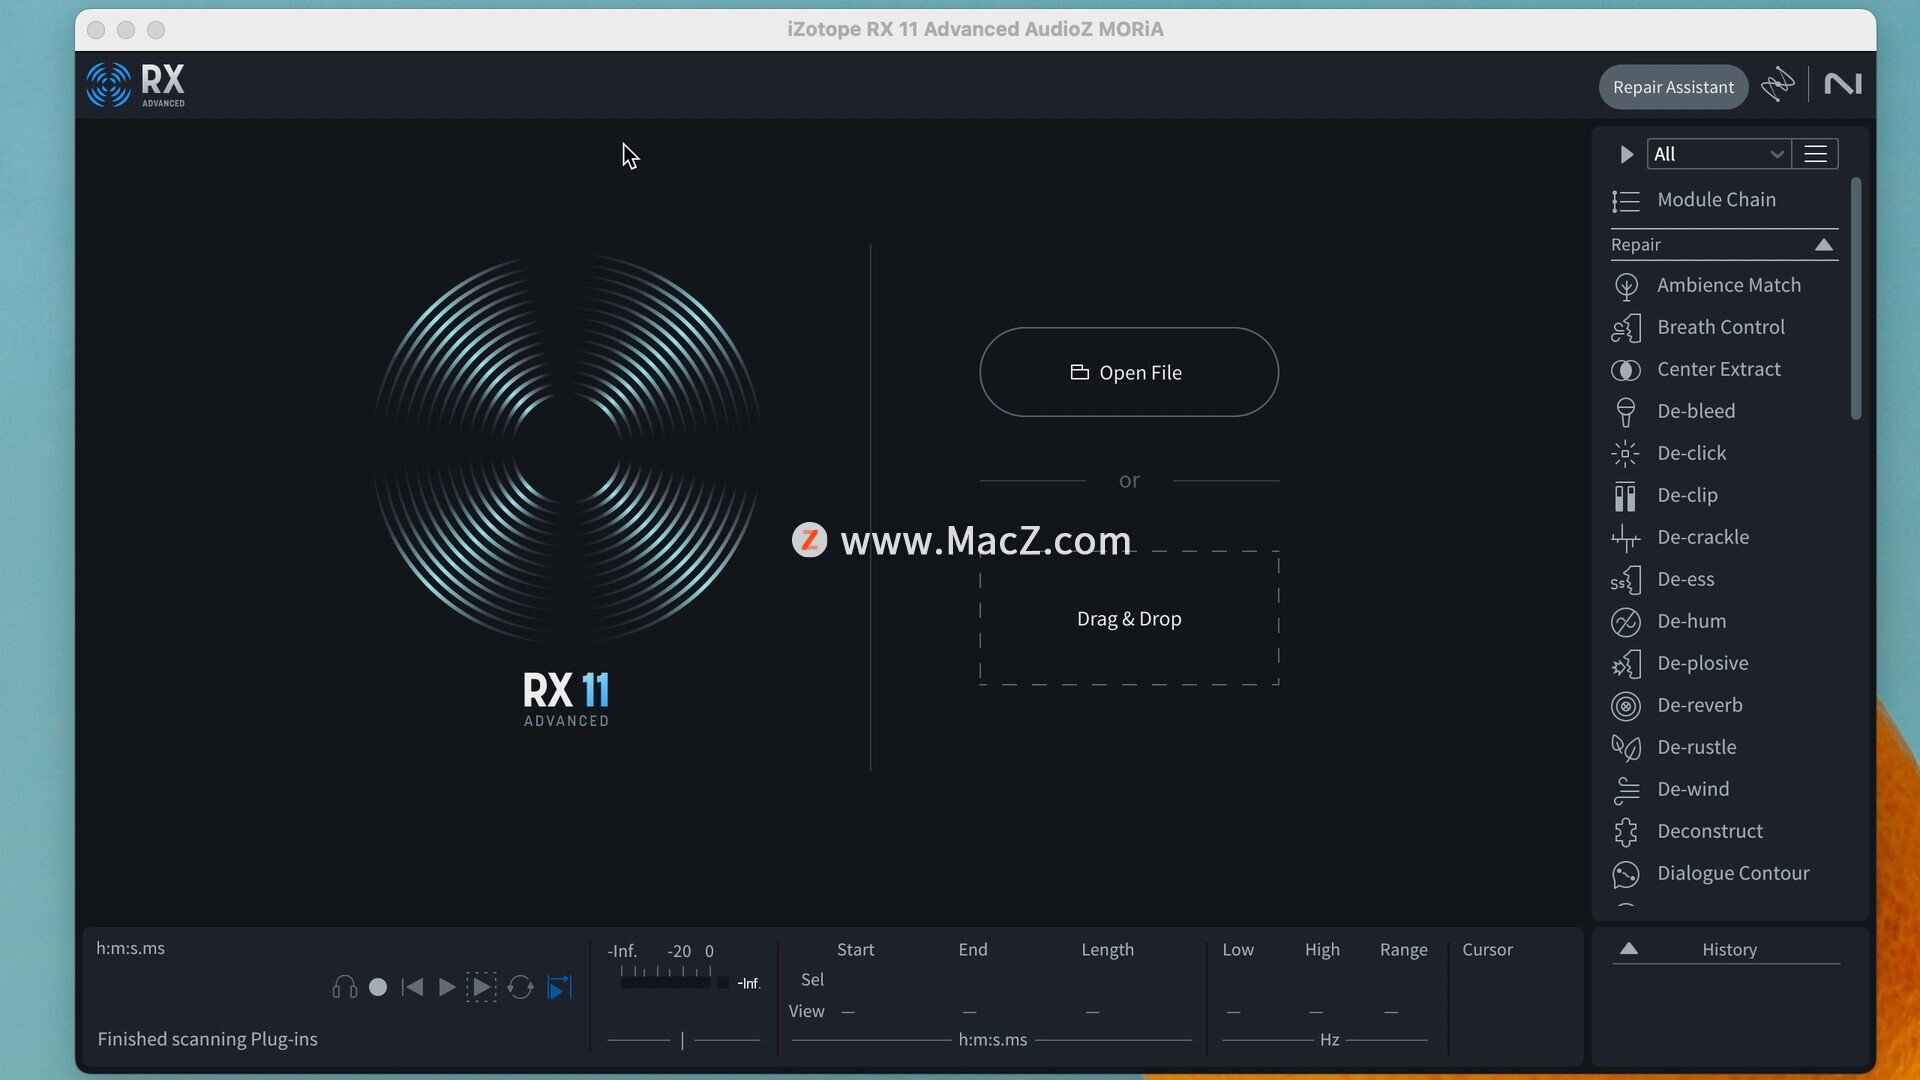Click the De-plosive module icon
Image resolution: width=1920 pixels, height=1080 pixels.
pyautogui.click(x=1626, y=664)
